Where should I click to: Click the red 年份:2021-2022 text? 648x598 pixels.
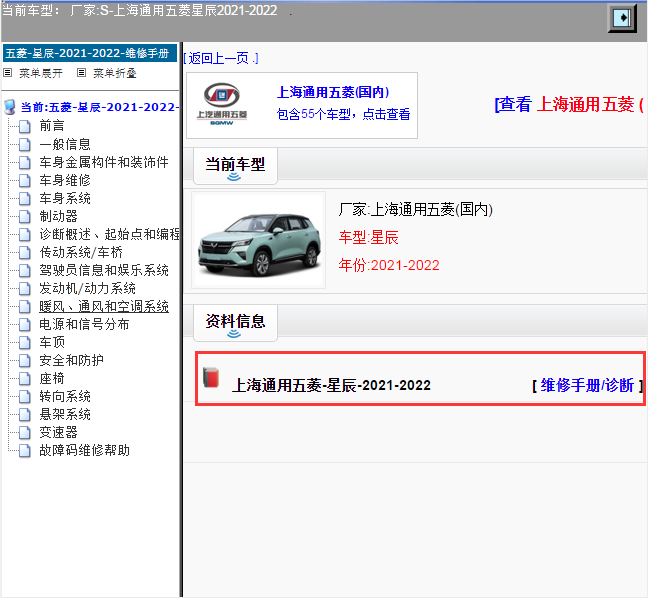[x=388, y=265]
